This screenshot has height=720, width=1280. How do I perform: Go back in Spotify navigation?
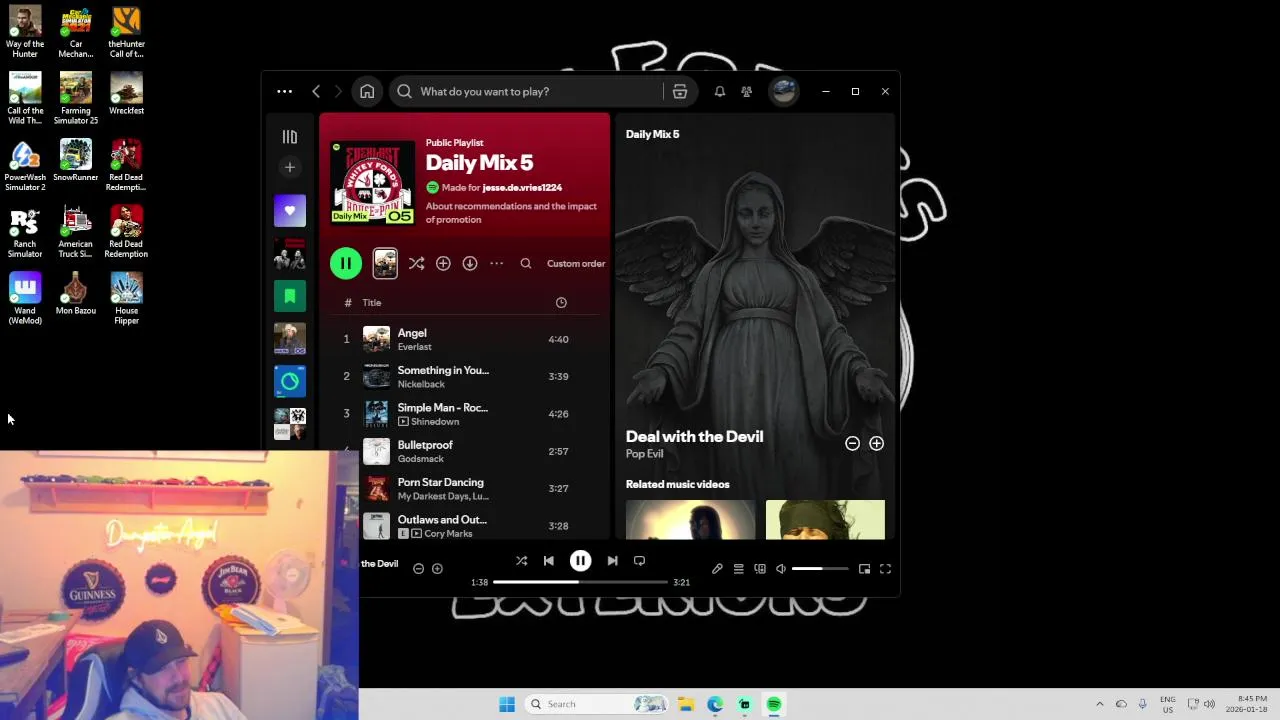[316, 91]
